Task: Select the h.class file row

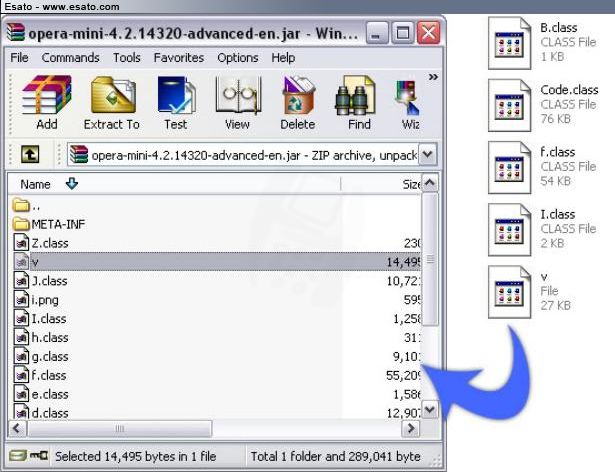Action: (x=214, y=337)
